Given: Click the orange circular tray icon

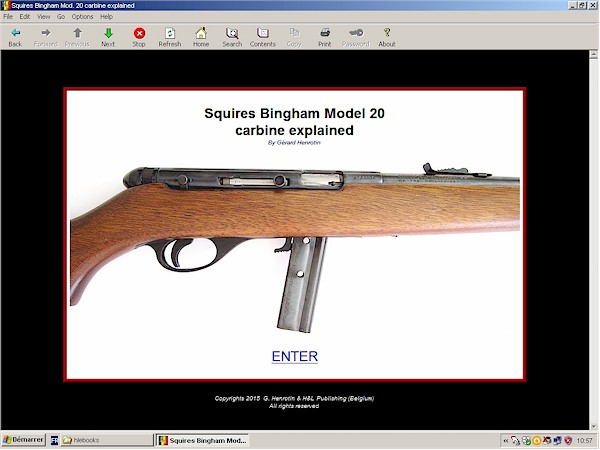Looking at the screenshot, I should coord(536,441).
